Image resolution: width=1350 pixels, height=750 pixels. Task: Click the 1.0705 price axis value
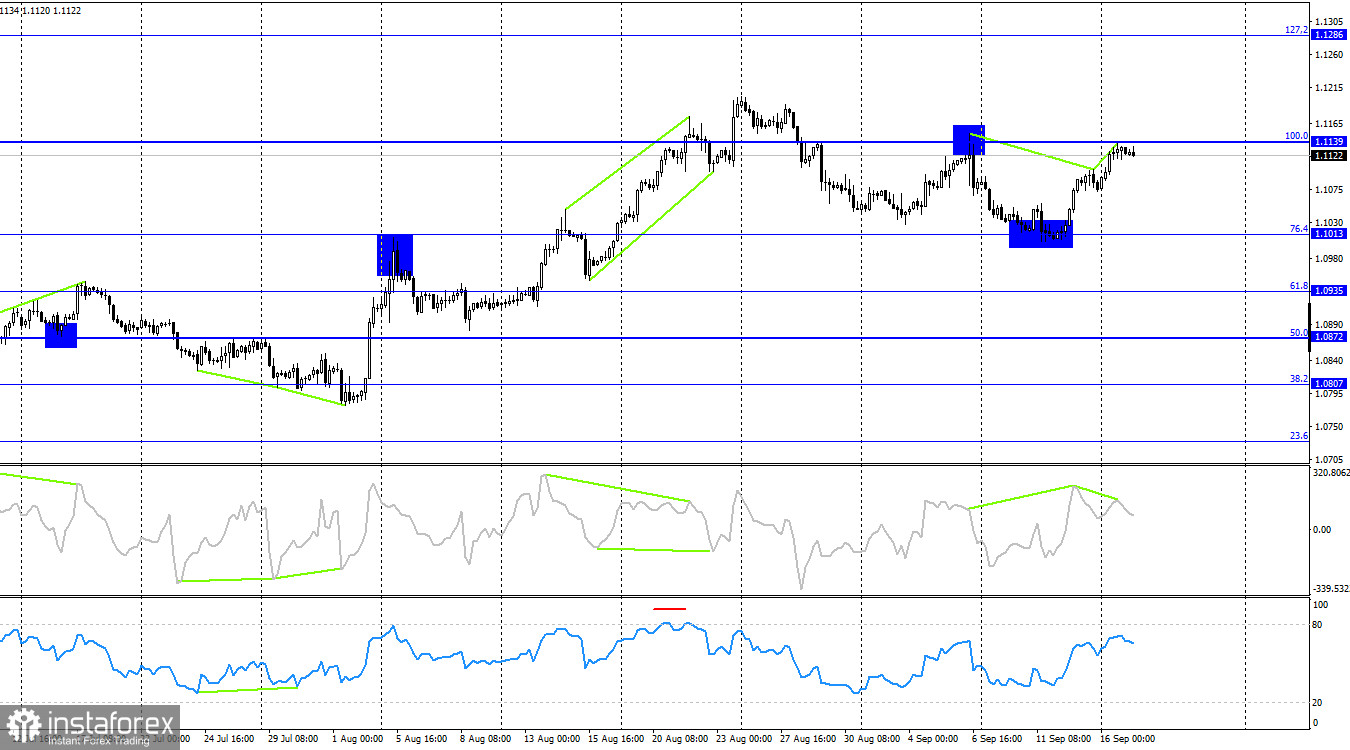pos(1329,461)
